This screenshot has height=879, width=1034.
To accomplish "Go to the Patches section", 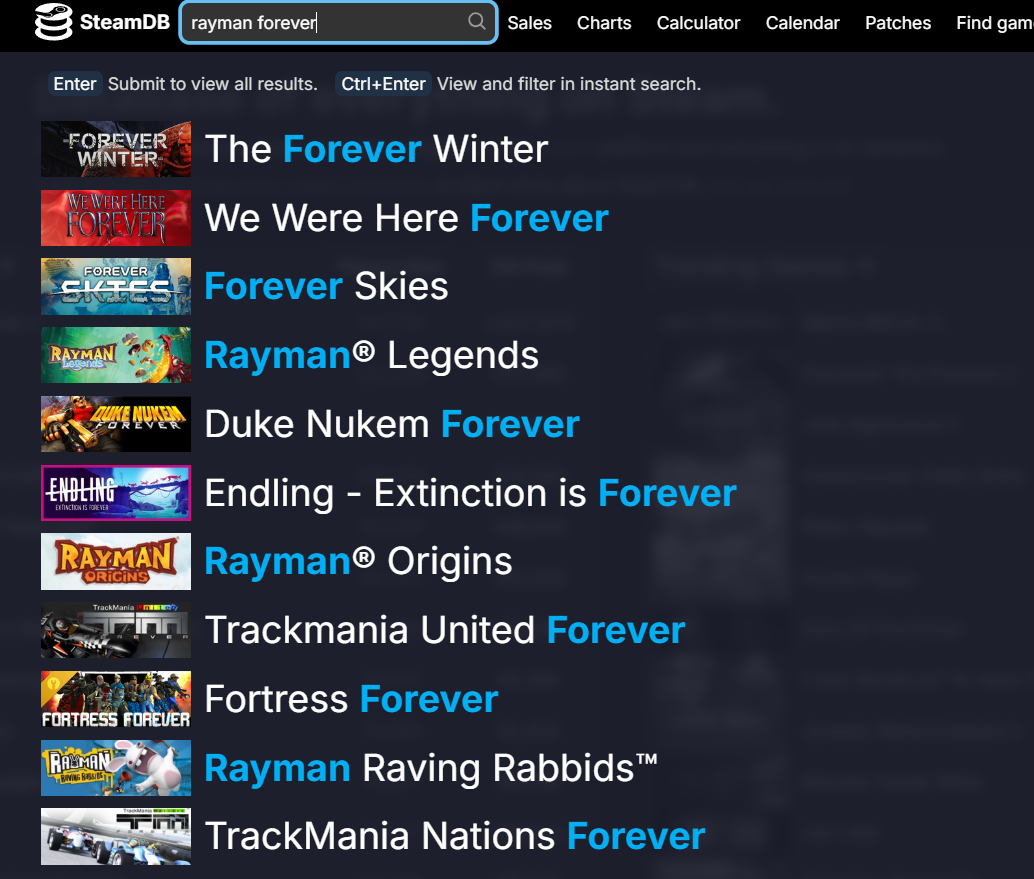I will [x=898, y=23].
